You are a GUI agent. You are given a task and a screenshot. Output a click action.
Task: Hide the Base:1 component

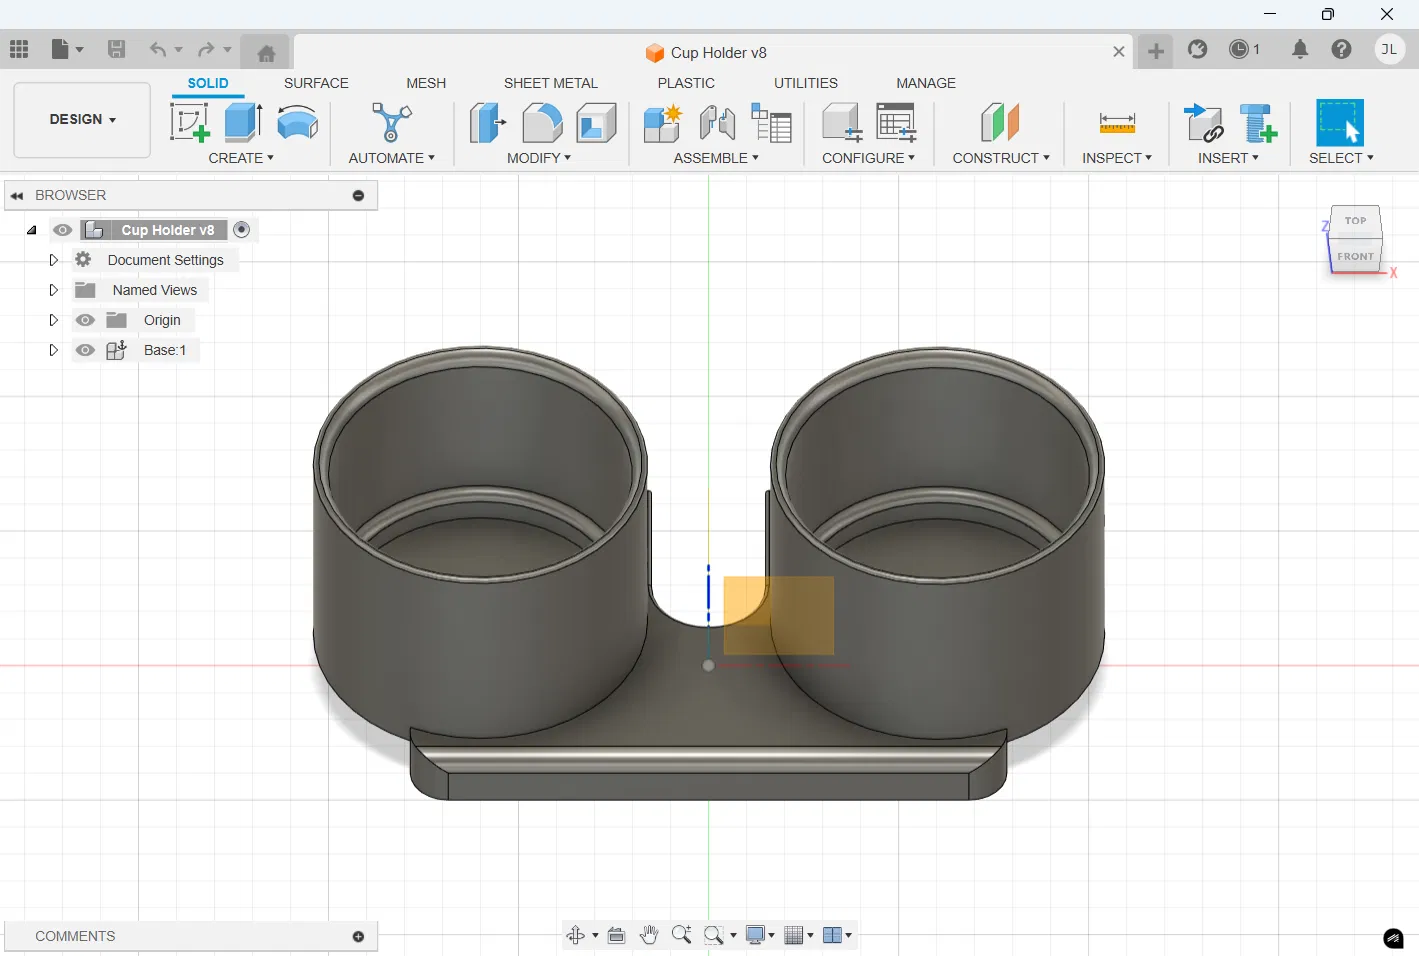coord(86,350)
